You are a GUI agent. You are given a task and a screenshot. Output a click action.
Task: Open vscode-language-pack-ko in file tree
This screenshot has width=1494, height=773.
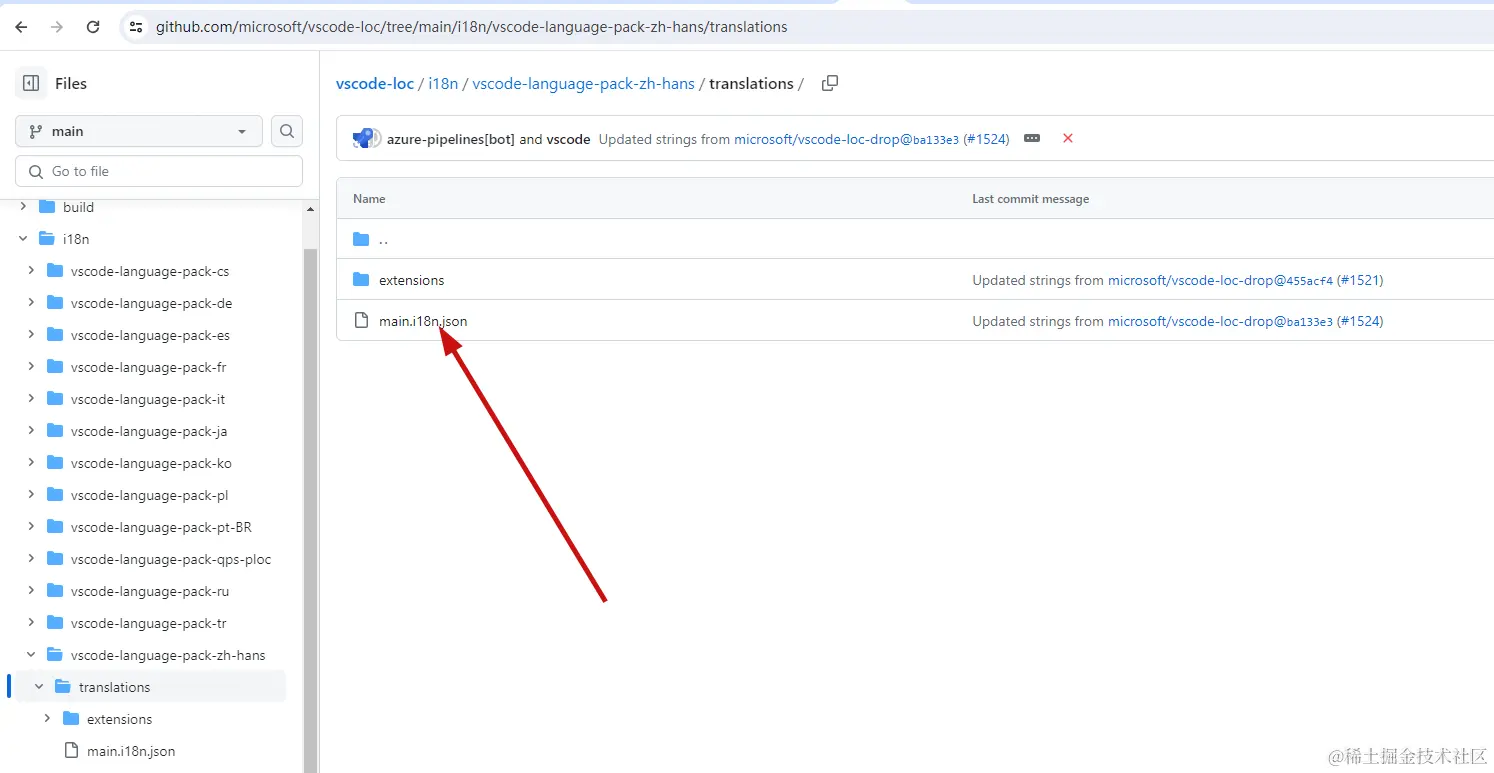[x=151, y=463]
